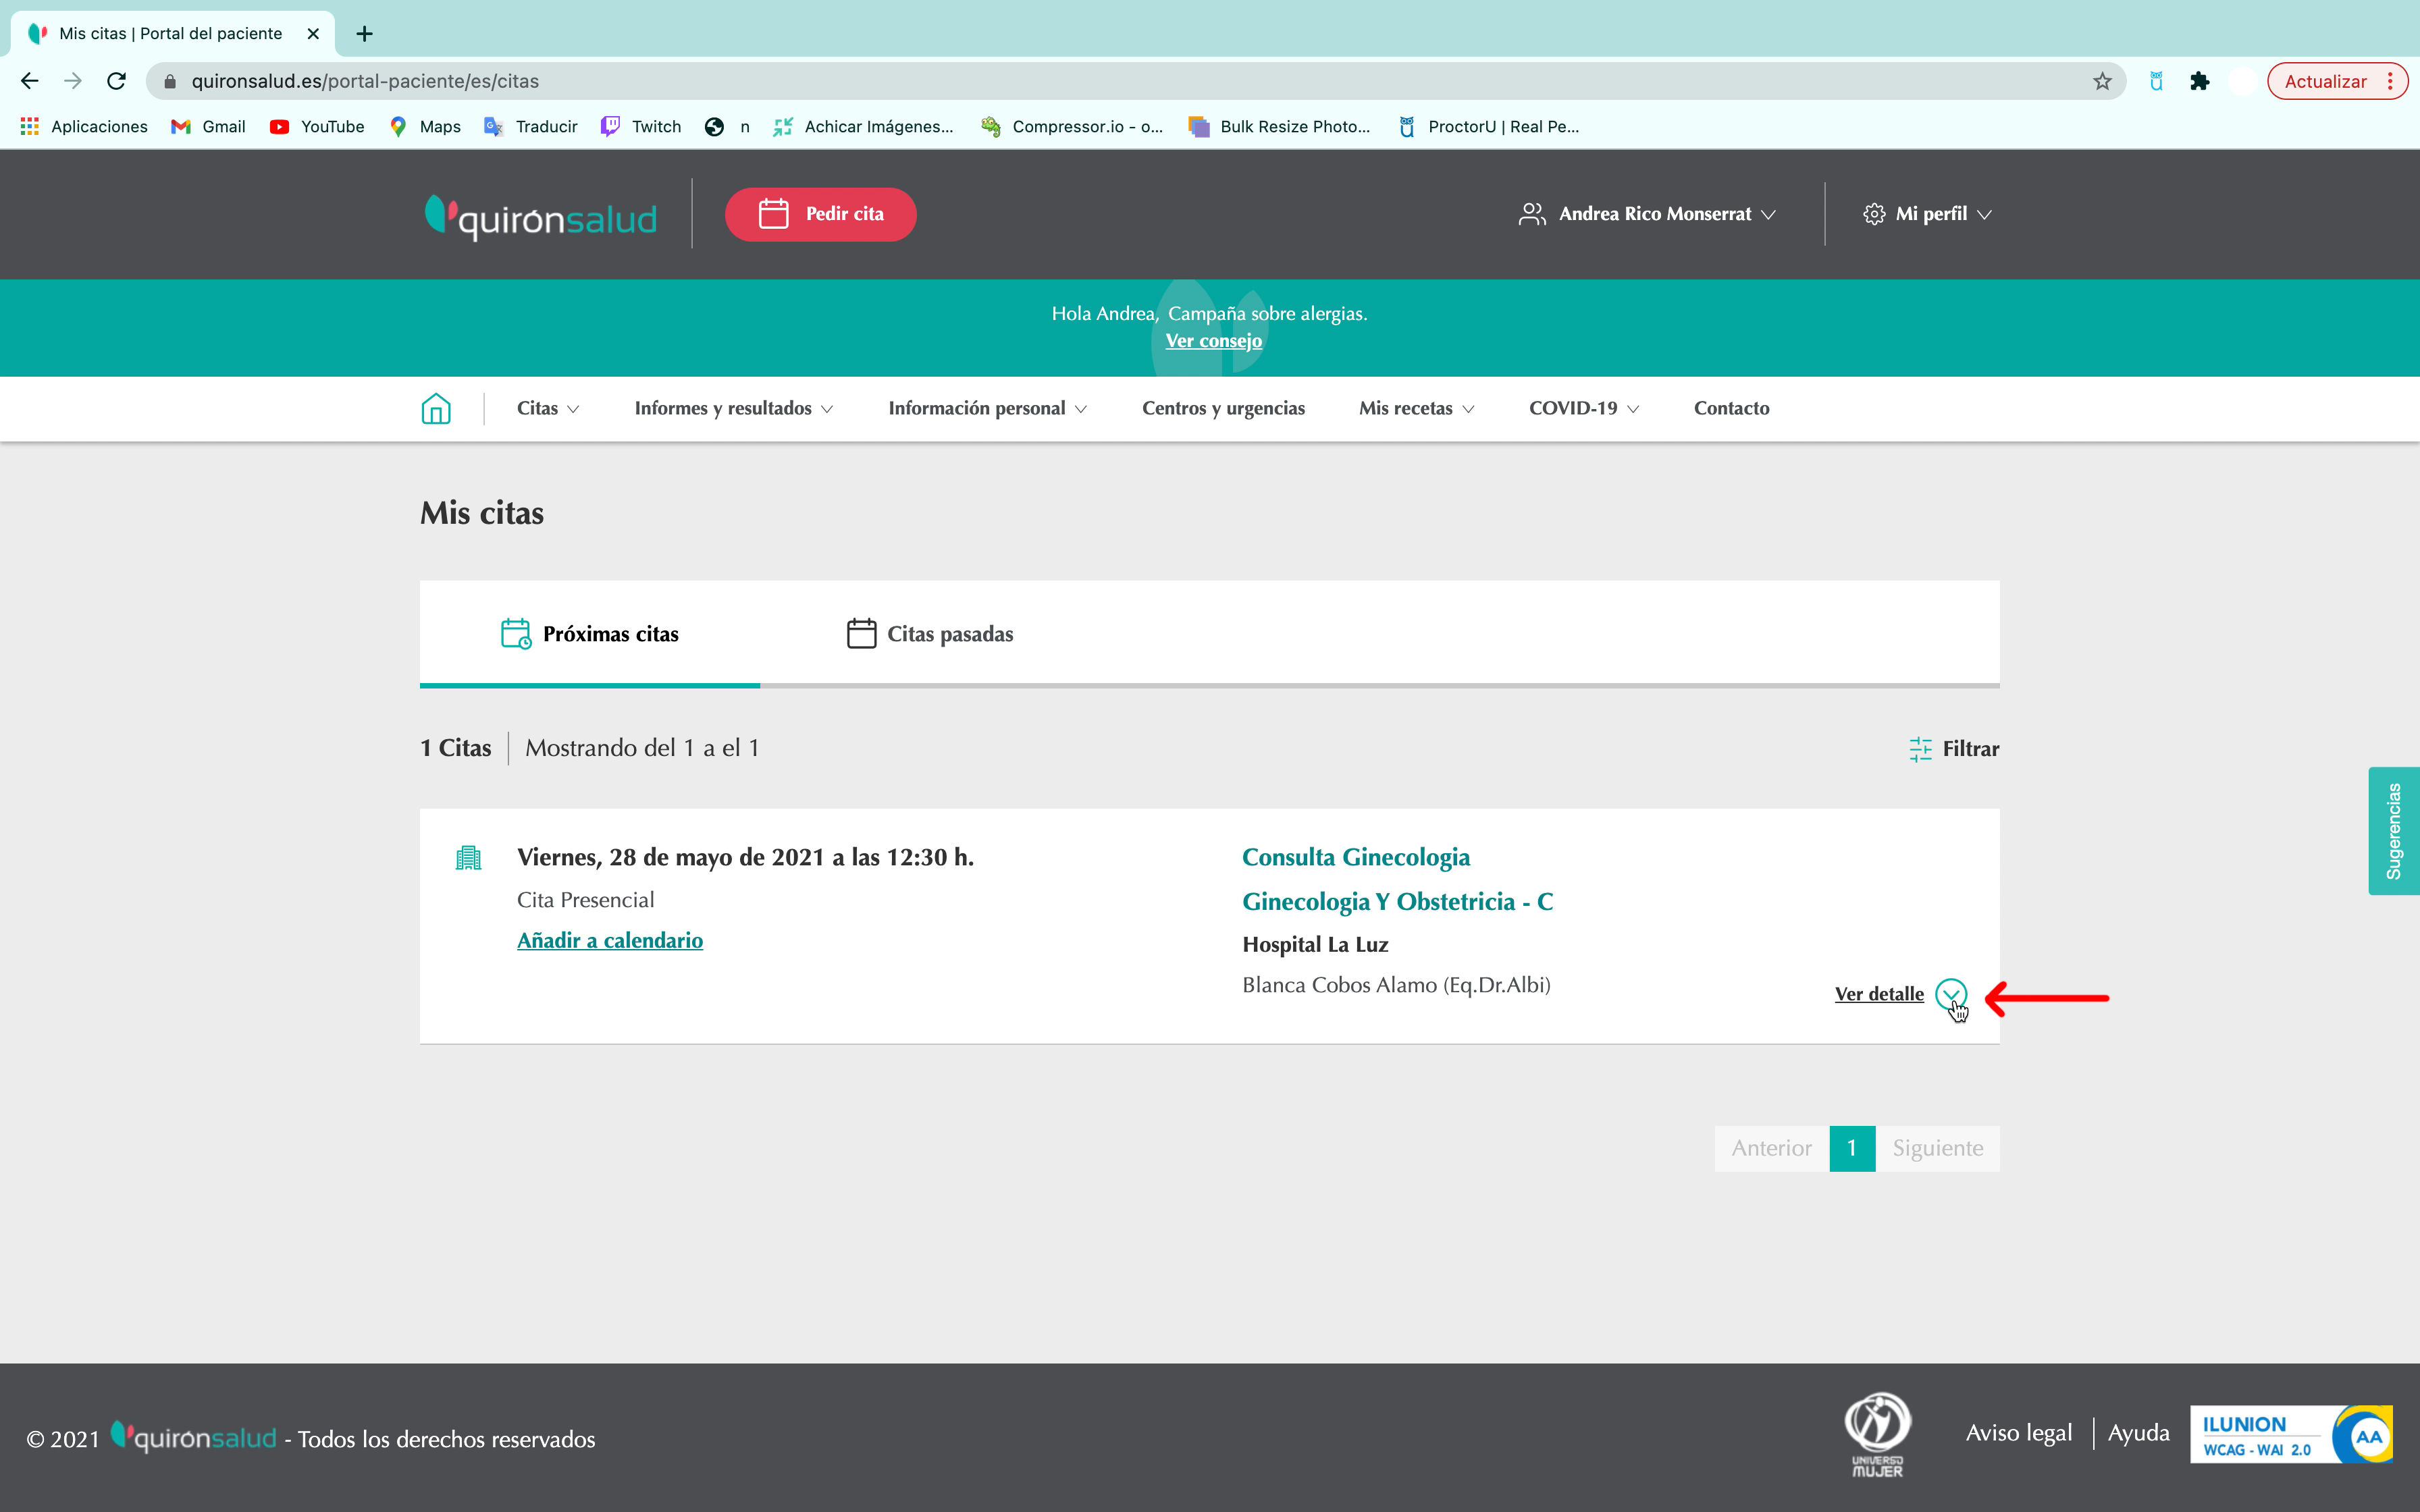Open Andrea Rico Monserrat user dropdown
The width and height of the screenshot is (2420, 1512).
point(1647,214)
